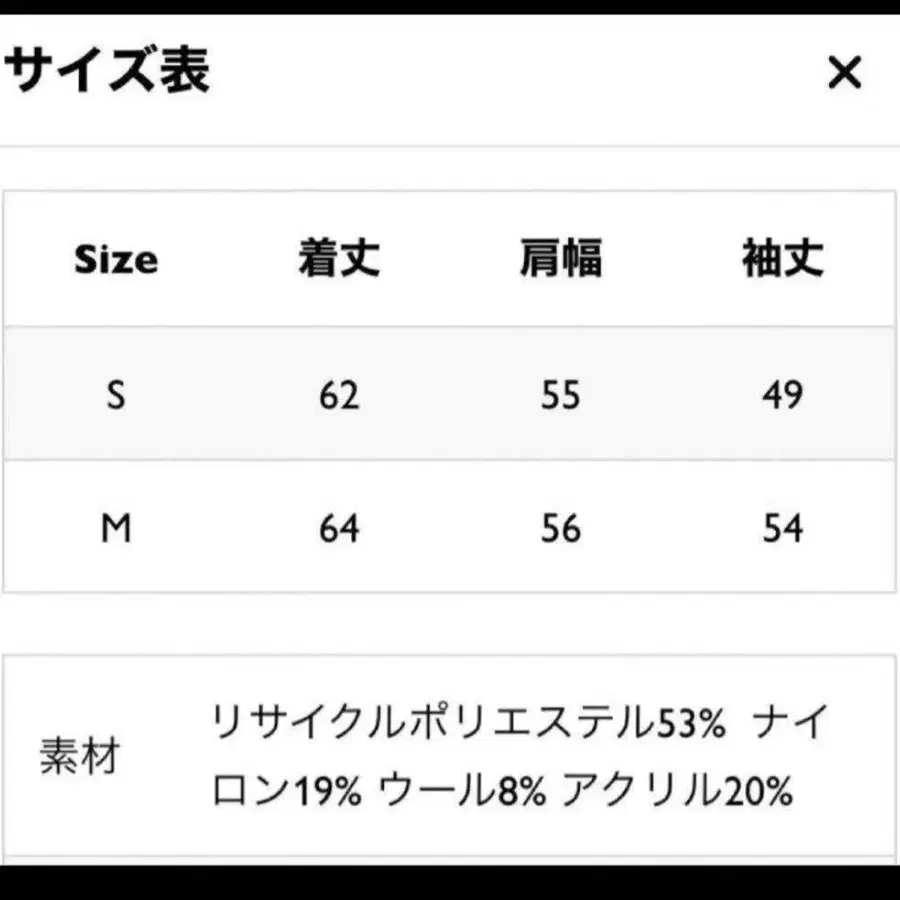Screen dimensions: 900x900
Task: Click the 19% nylon percentage
Action: (x=327, y=792)
